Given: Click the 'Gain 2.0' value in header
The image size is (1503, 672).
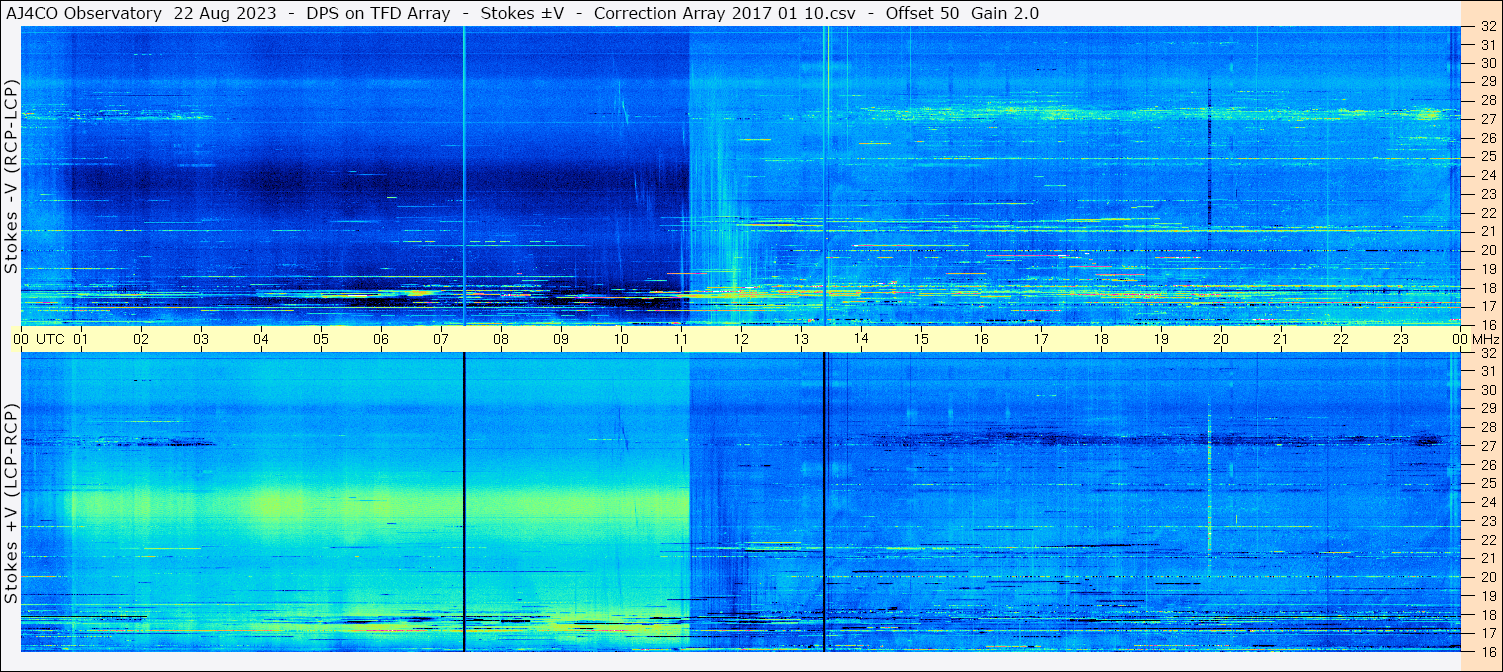Looking at the screenshot, I should tap(1005, 13).
